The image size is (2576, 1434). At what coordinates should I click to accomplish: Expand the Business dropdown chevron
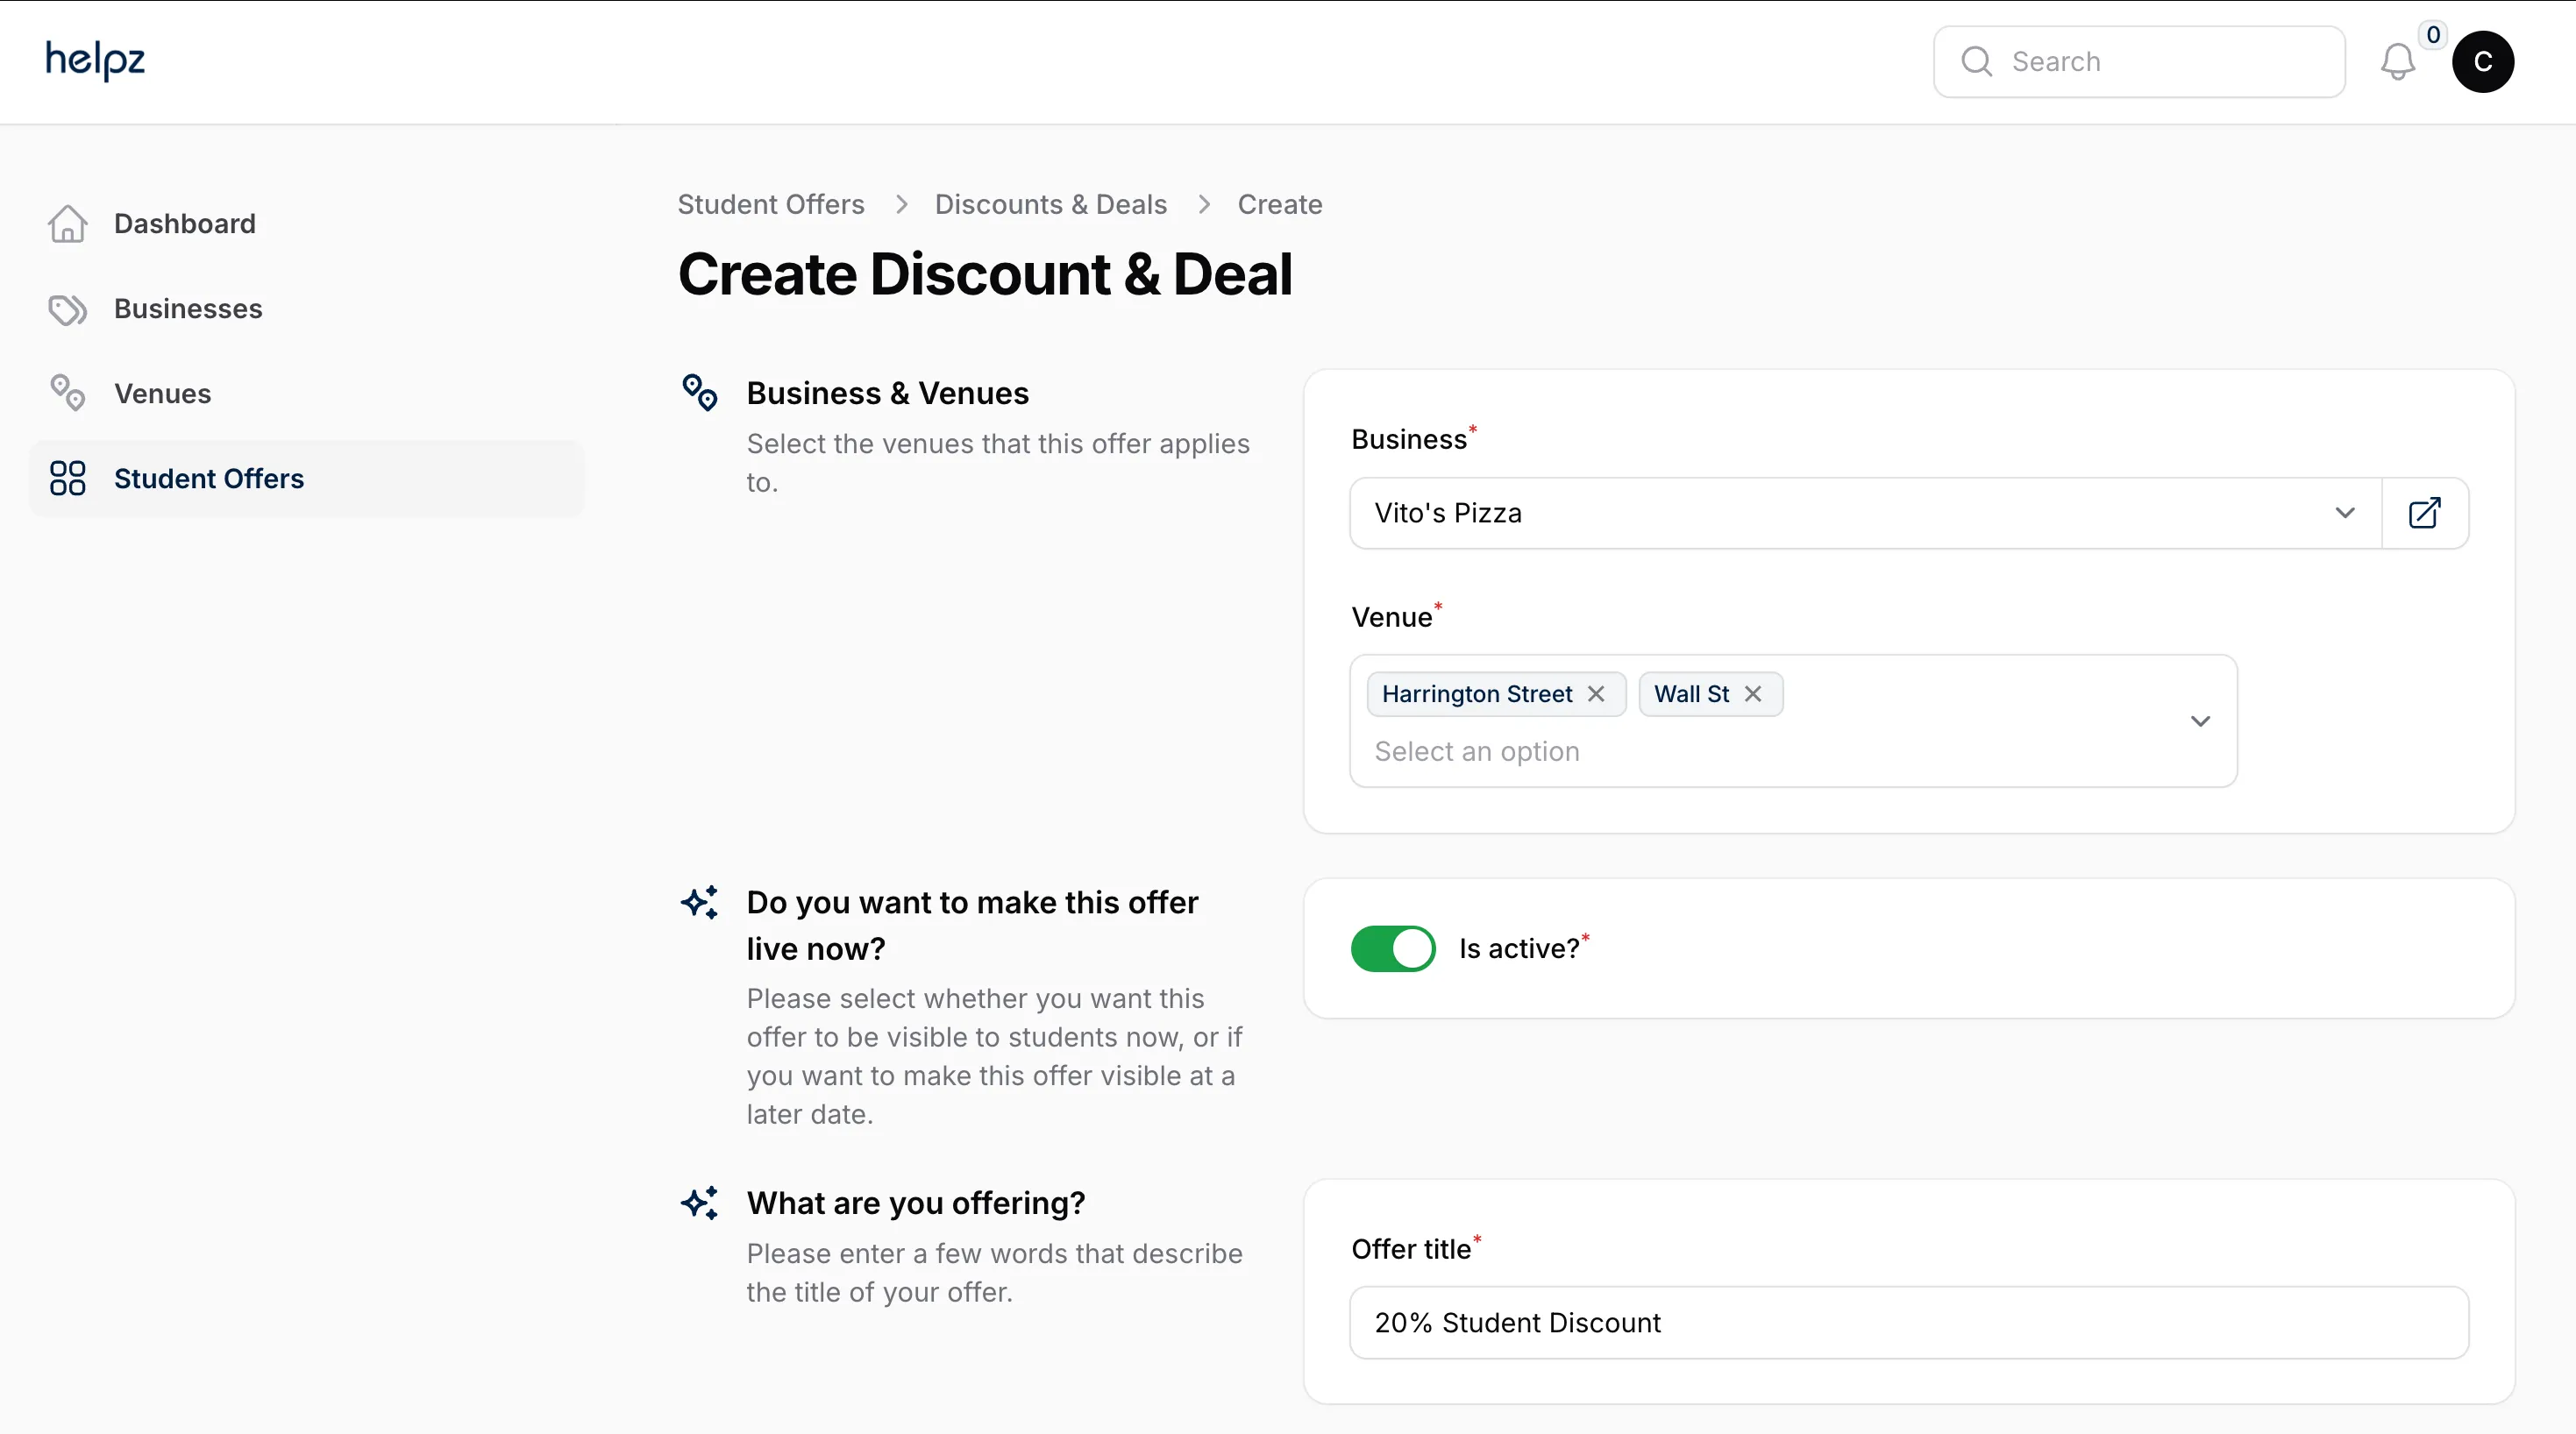2345,513
